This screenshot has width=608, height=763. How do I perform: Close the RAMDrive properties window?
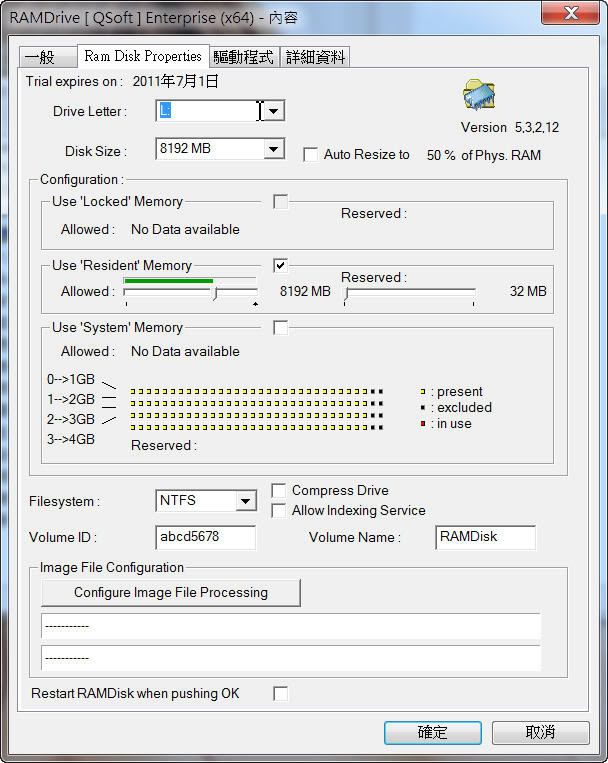571,13
